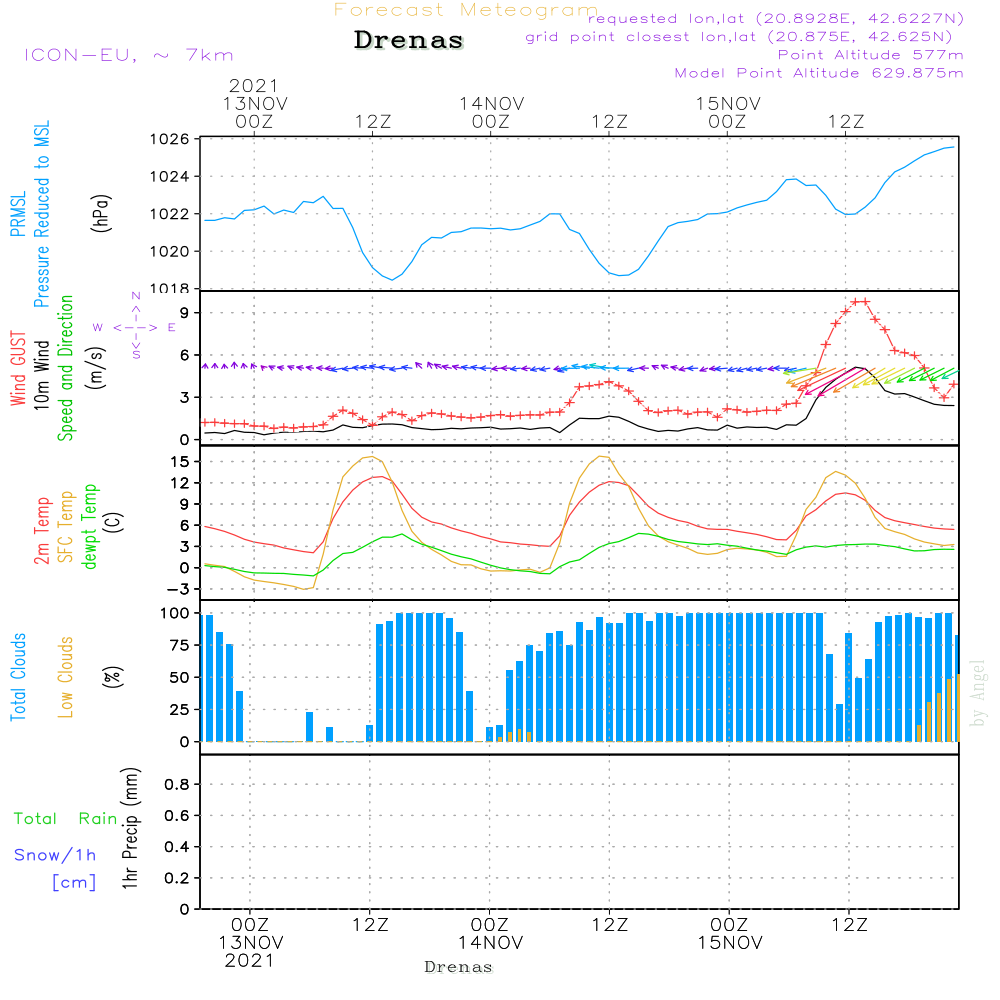Click the '15' temperature axis value

tap(180, 462)
